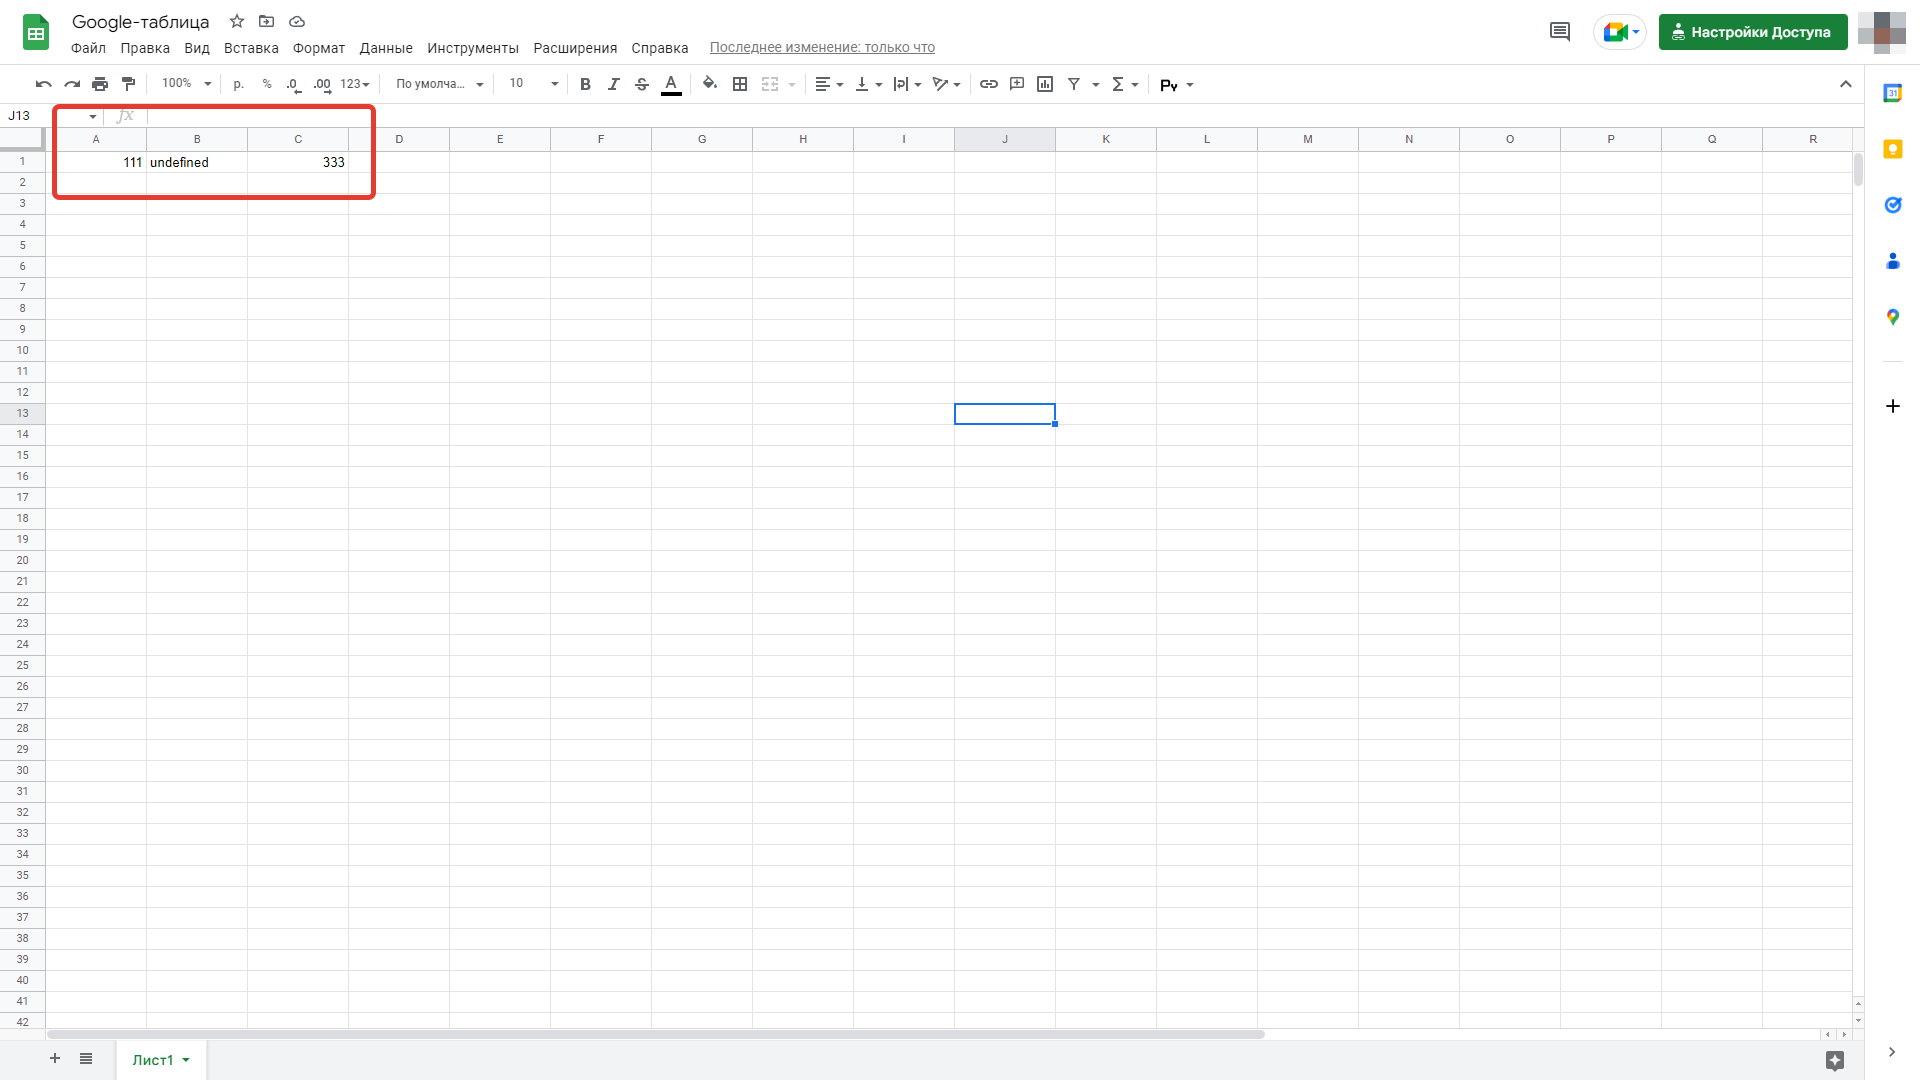The width and height of the screenshot is (1920, 1080).
Task: Open the fill color picker
Action: click(709, 84)
